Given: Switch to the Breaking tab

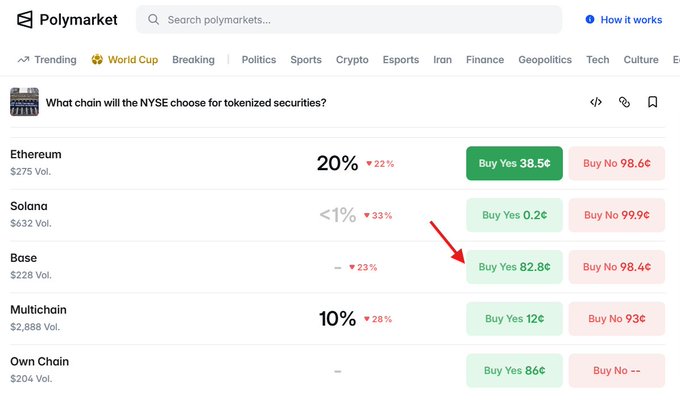Looking at the screenshot, I should coord(193,60).
